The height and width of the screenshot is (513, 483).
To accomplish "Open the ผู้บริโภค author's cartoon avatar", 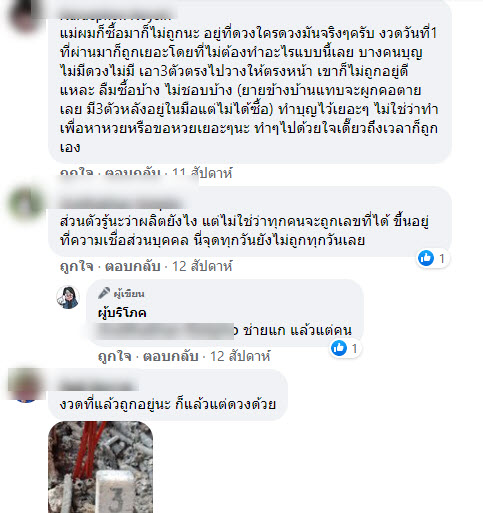I will [x=68, y=297].
